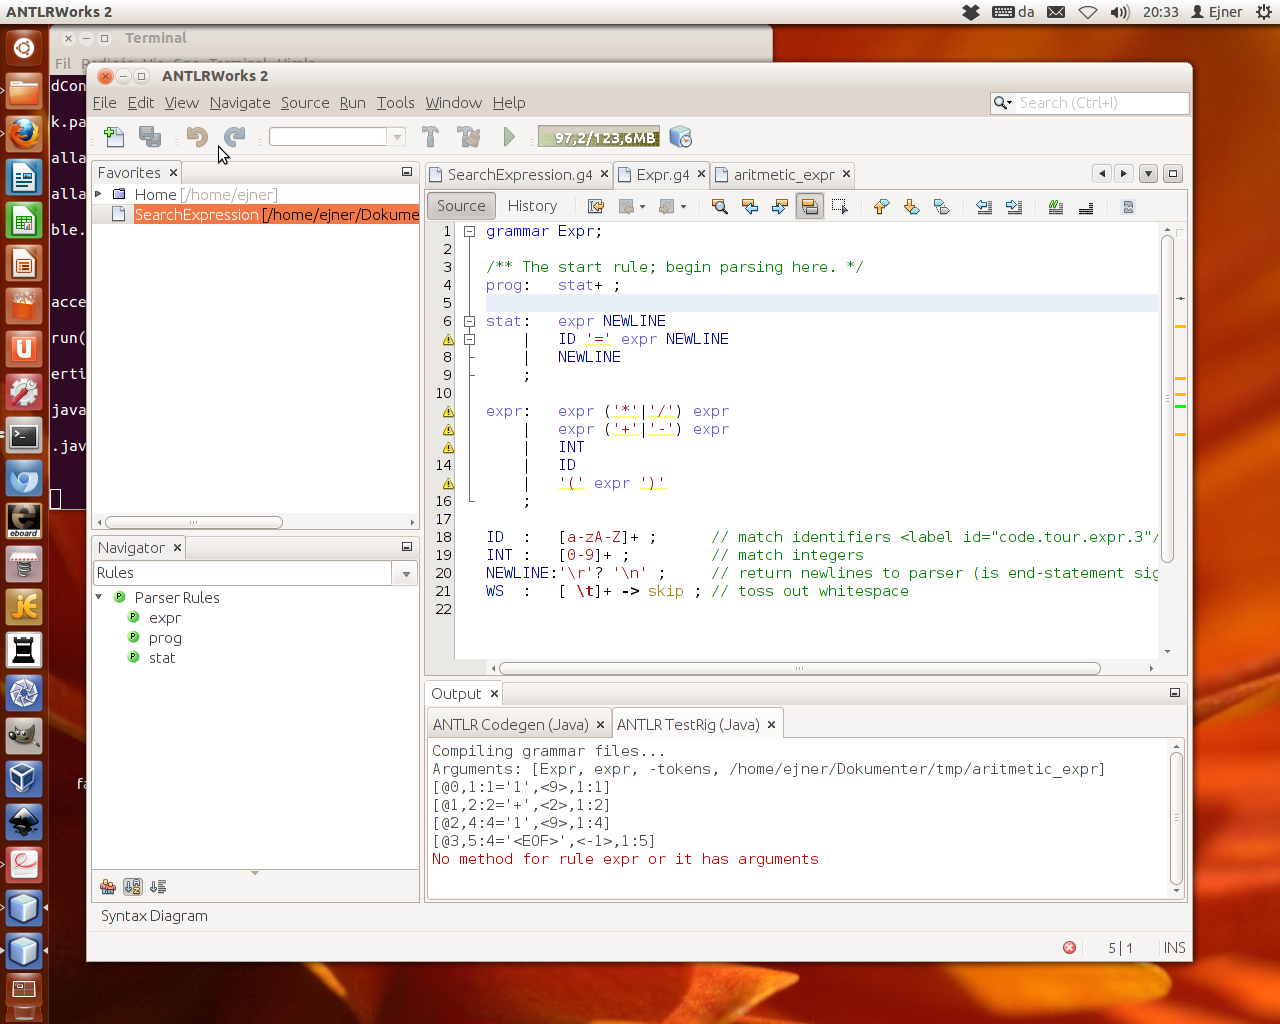The height and width of the screenshot is (1024, 1280).
Task: Switch editor to Source view
Action: click(x=461, y=206)
